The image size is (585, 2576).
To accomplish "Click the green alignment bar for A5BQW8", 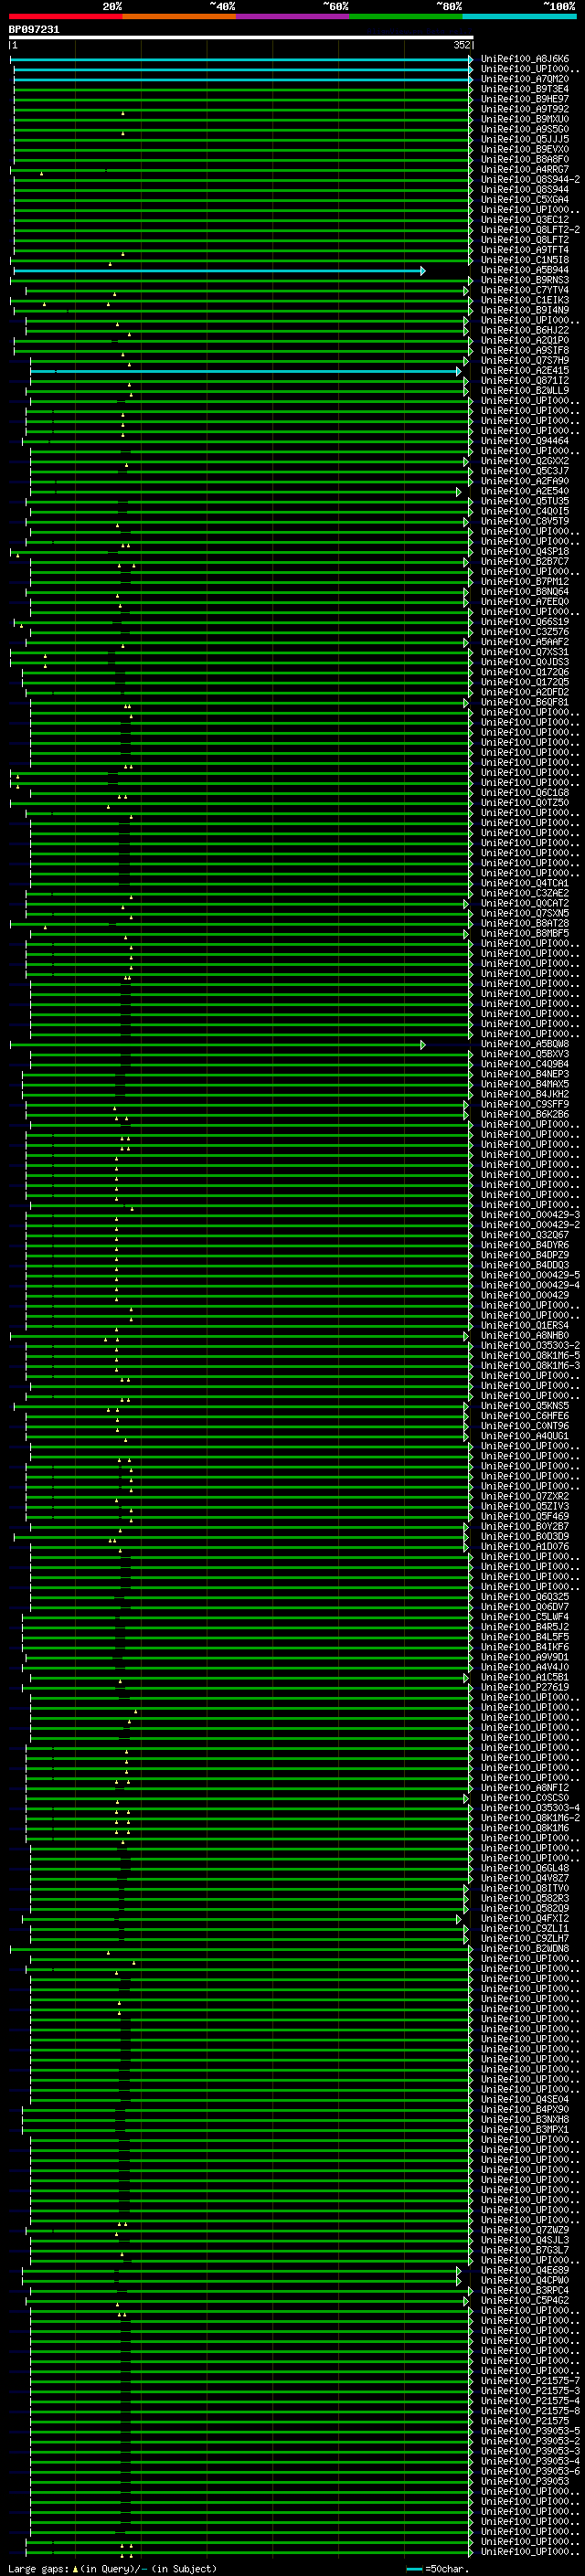I will tap(216, 1044).
